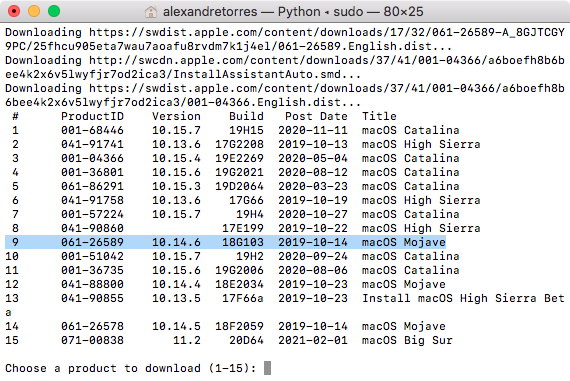Click the 'Post Date' column header

[x=316, y=116]
